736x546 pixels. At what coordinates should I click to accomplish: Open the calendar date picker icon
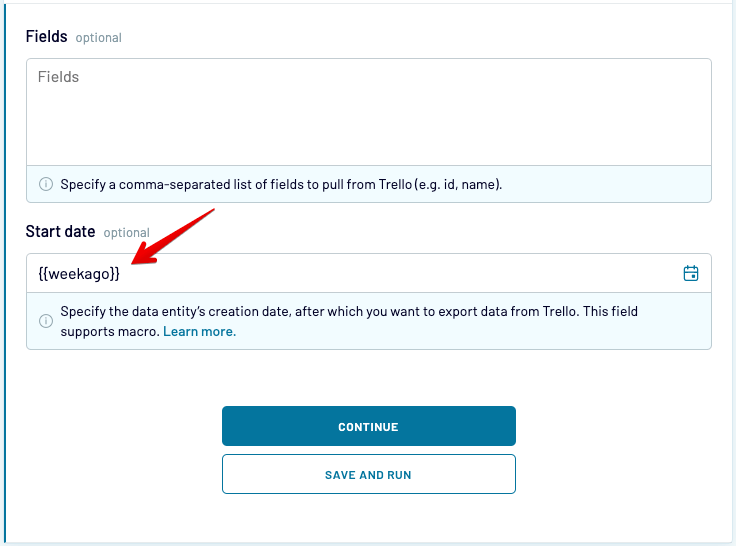click(x=690, y=273)
